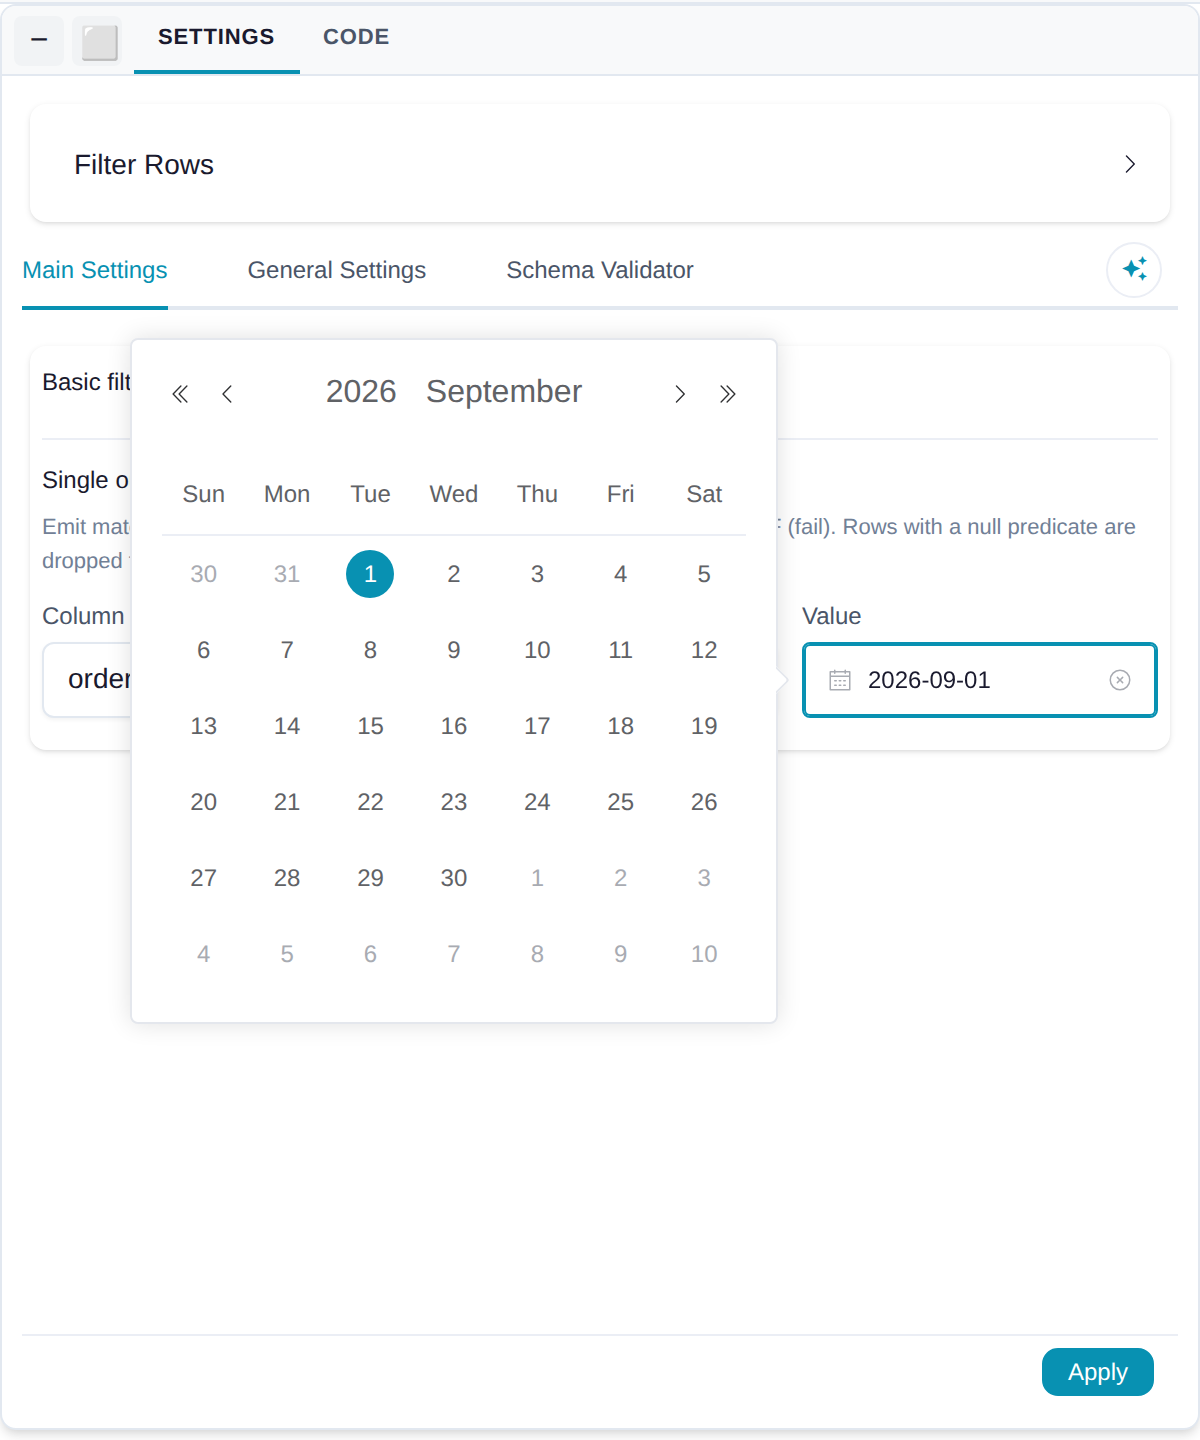Screen dimensions: 1200x1440
Task: Select greyed October 8 in last row
Action: [537, 954]
